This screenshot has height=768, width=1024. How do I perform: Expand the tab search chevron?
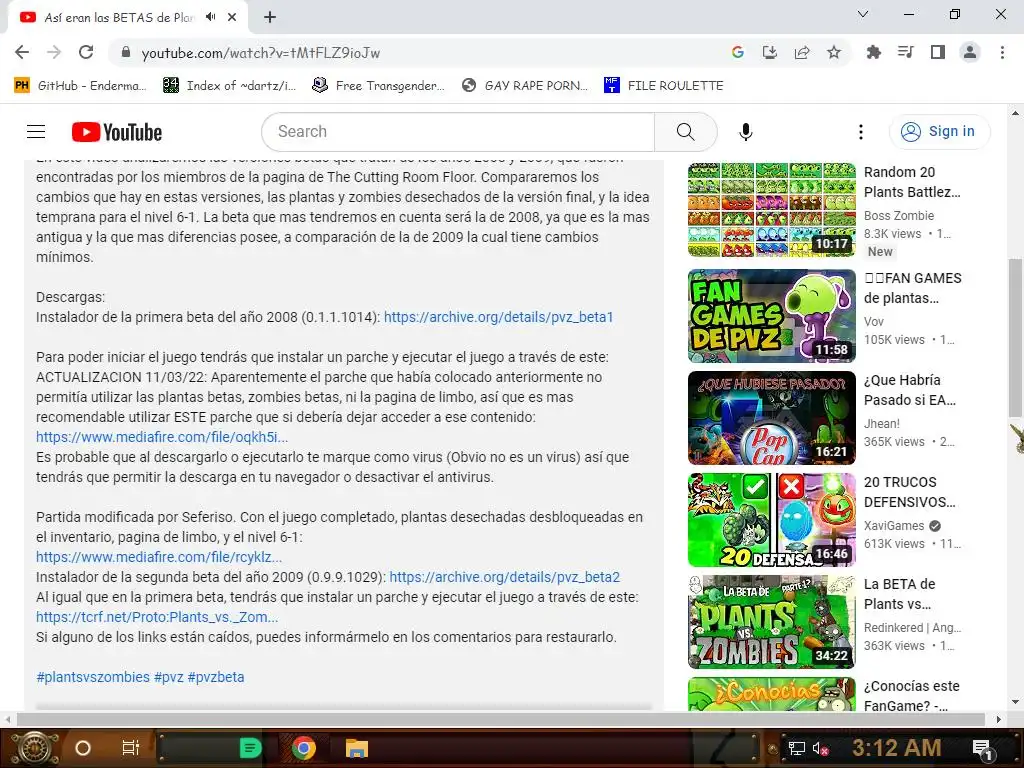point(863,14)
